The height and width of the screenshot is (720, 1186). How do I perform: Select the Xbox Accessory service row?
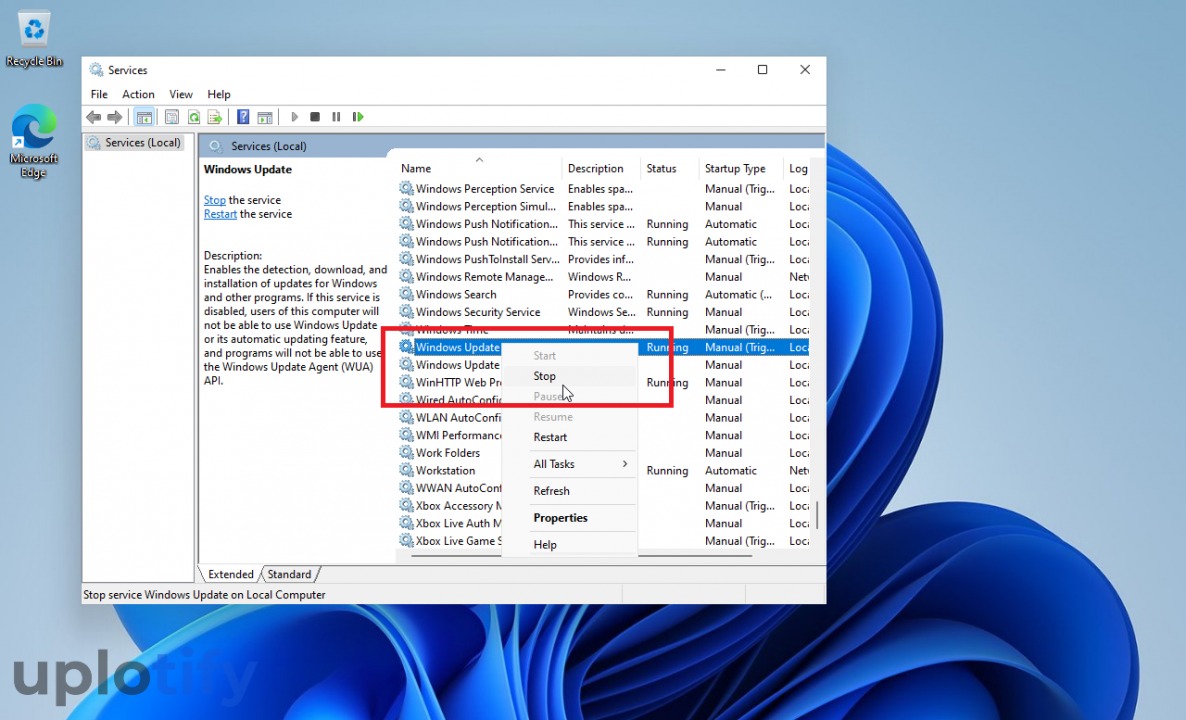[603, 505]
